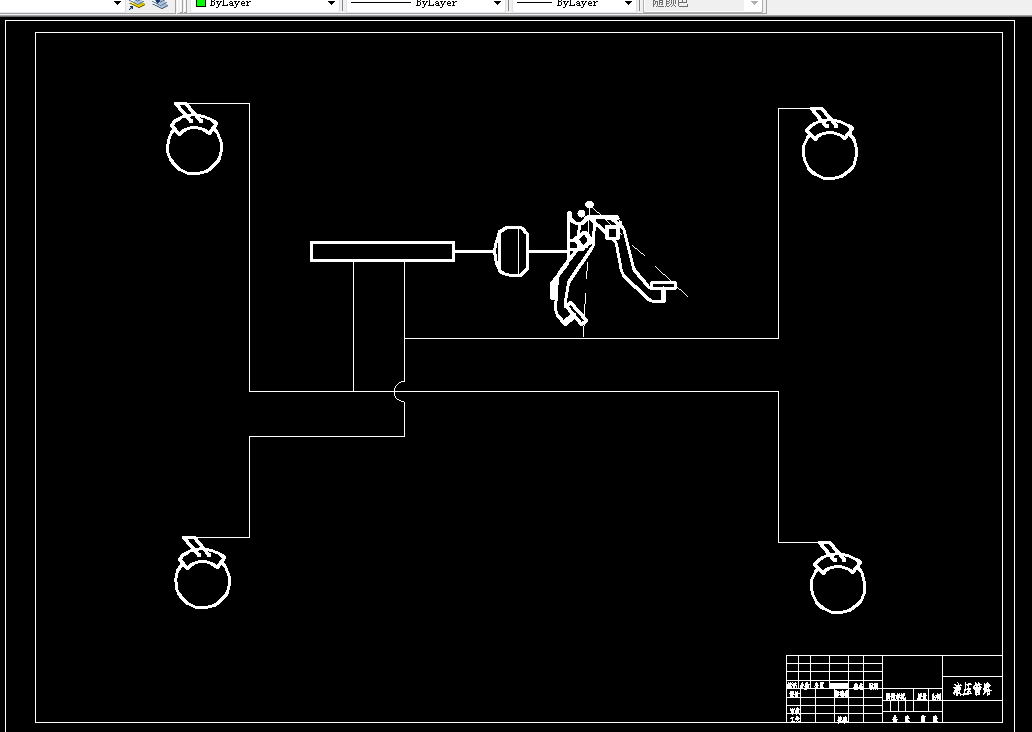The image size is (1032, 732).
Task: Click the Layer Previous icon in the toolbar
Action: pos(137,4)
